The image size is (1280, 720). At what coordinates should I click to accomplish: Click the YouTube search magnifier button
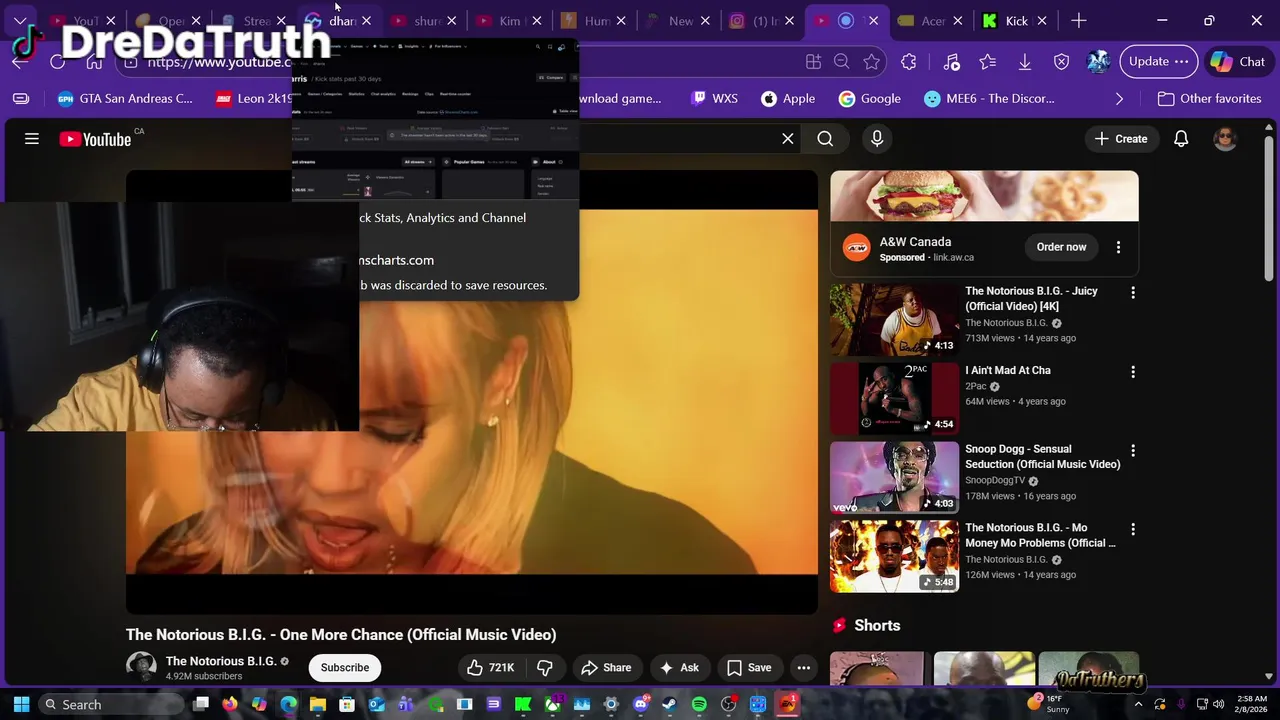coord(825,139)
